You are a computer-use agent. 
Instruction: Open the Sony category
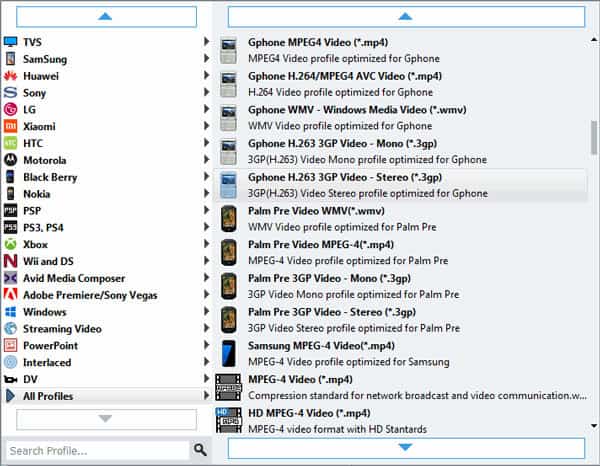pyautogui.click(x=106, y=93)
